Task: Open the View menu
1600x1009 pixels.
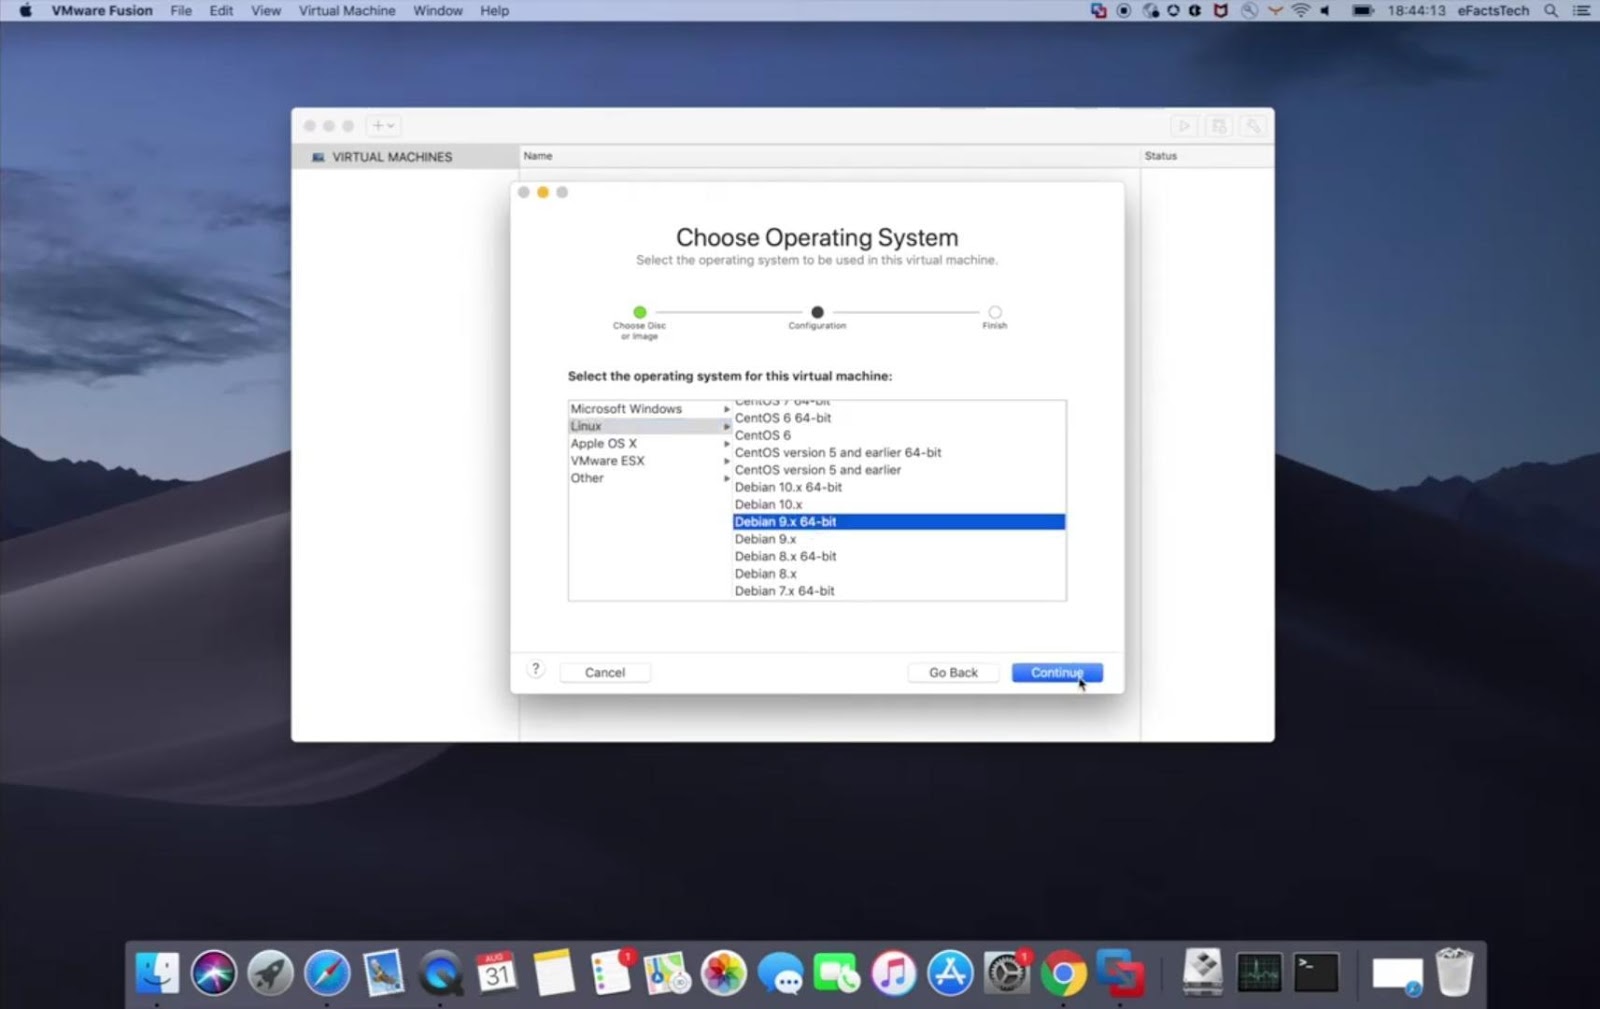Action: pos(266,11)
